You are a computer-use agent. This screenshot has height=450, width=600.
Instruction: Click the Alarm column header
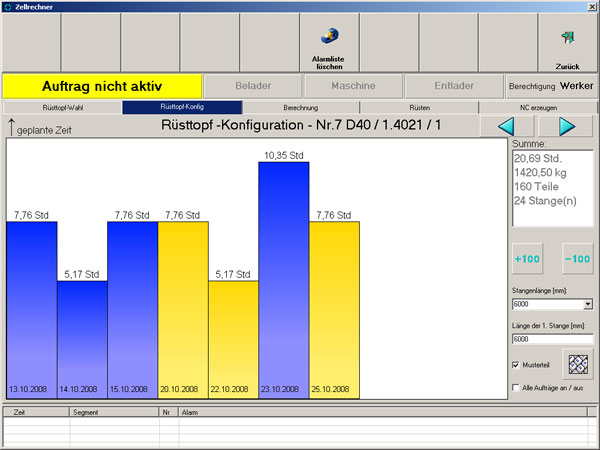click(x=383, y=412)
